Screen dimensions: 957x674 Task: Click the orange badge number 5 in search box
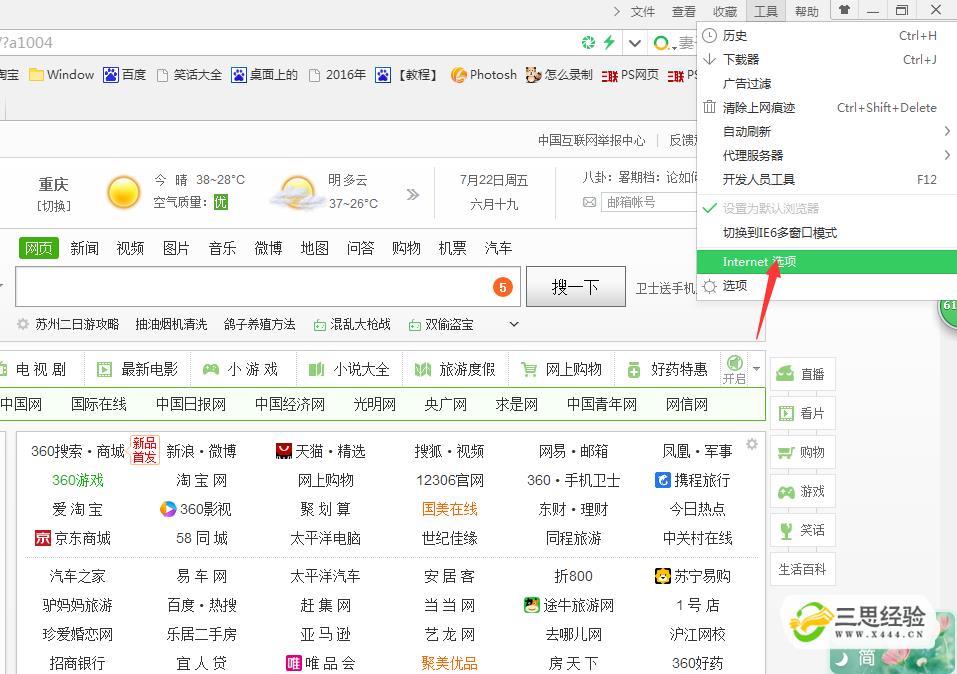pyautogui.click(x=502, y=287)
